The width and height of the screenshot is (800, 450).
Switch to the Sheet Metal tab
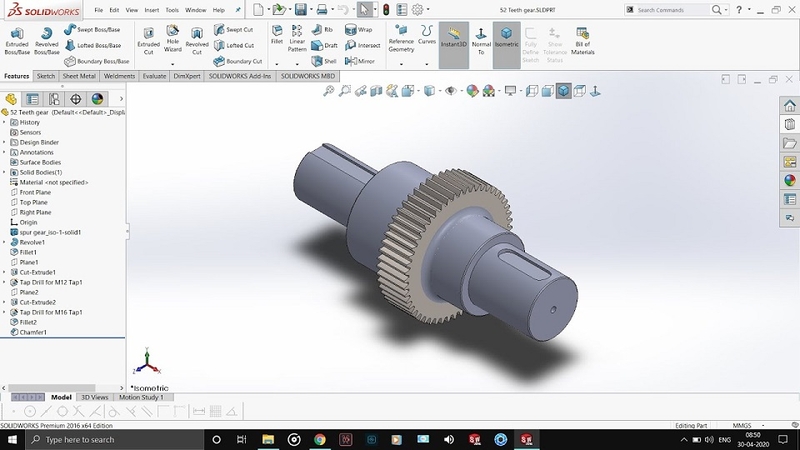pyautogui.click(x=80, y=76)
